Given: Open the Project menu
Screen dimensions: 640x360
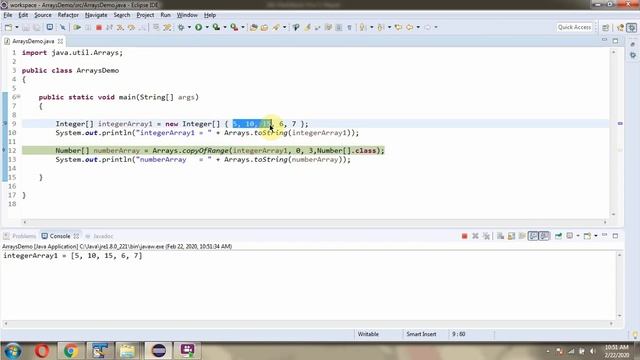Looking at the screenshot, I should tap(145, 15).
